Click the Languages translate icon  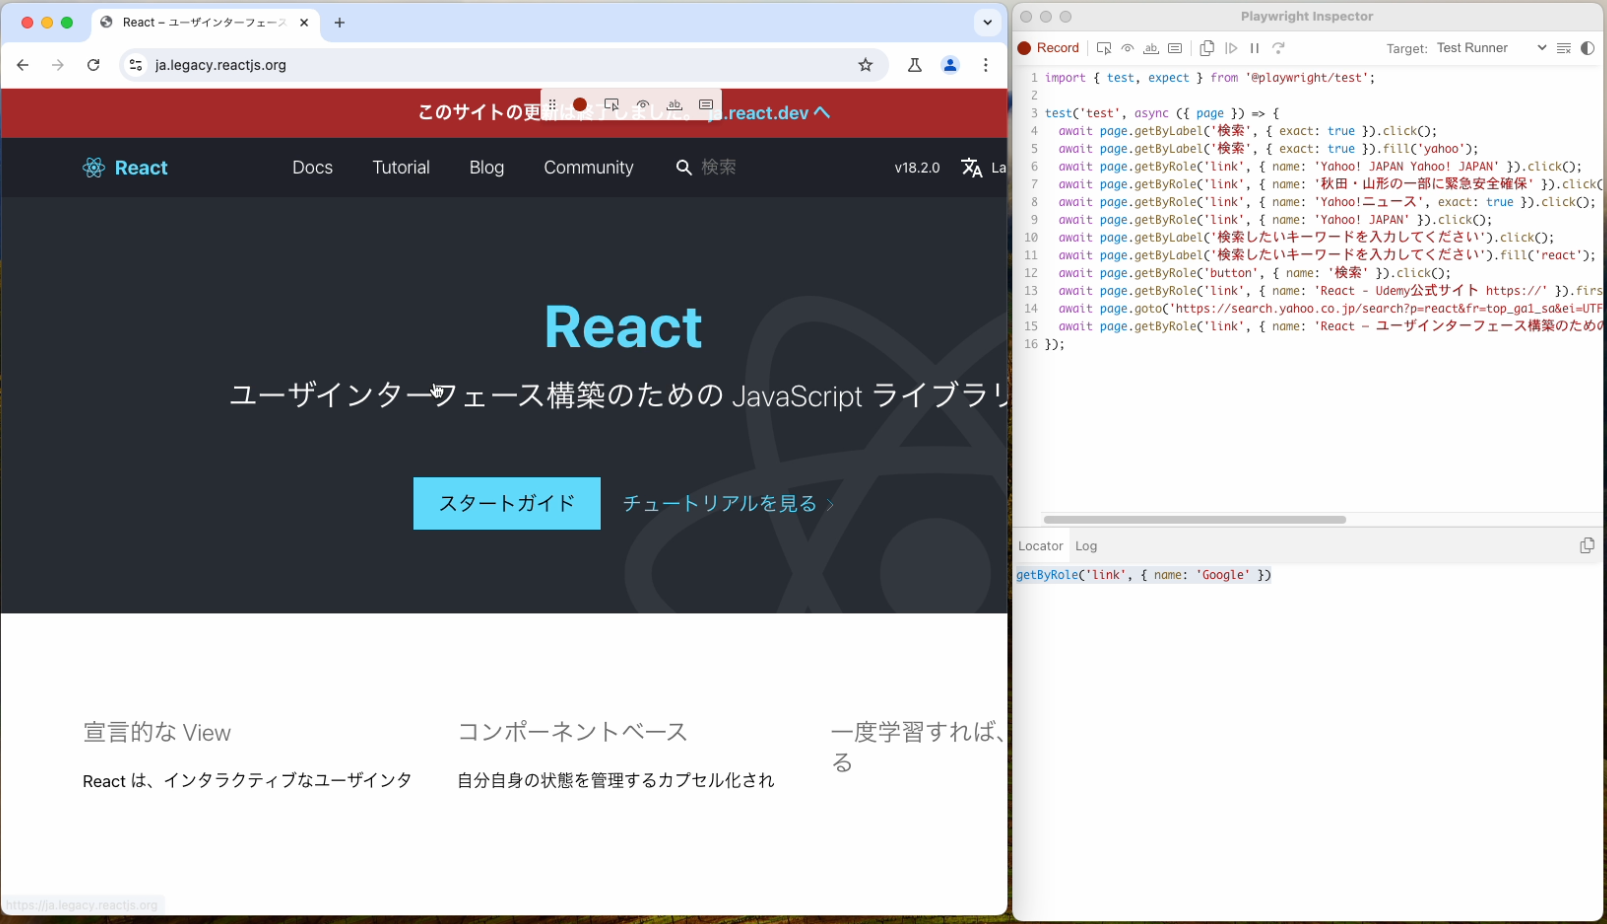972,168
